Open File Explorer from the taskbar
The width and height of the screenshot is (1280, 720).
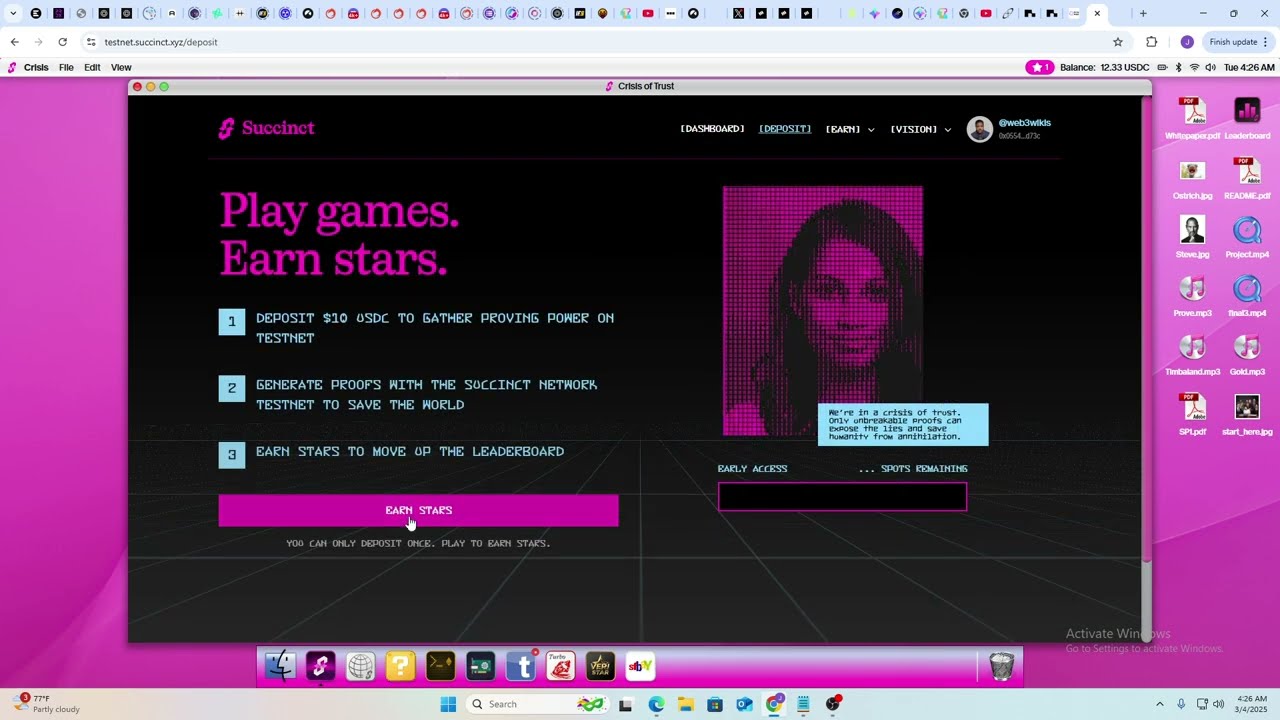point(685,704)
